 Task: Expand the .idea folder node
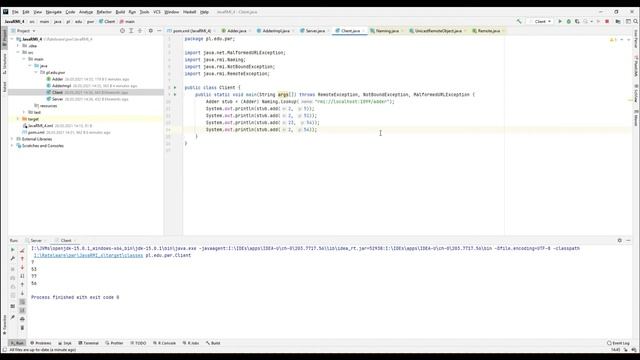(18, 46)
